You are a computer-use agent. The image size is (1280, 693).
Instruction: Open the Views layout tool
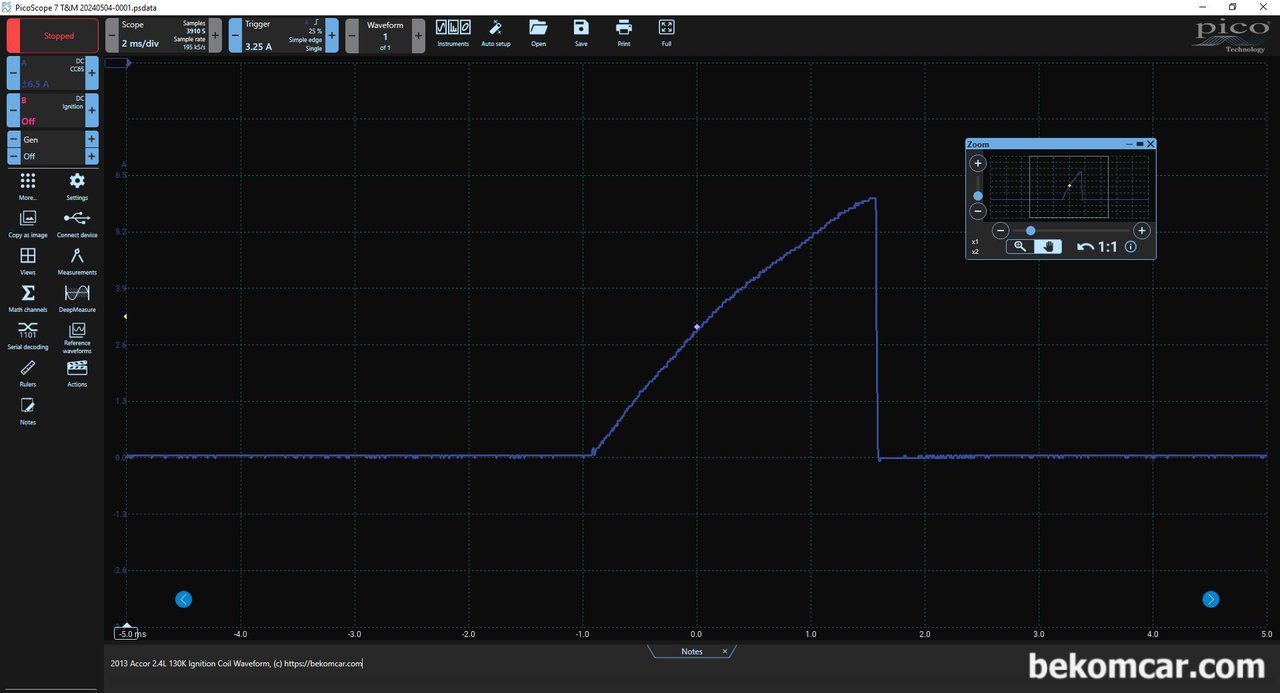coord(28,261)
